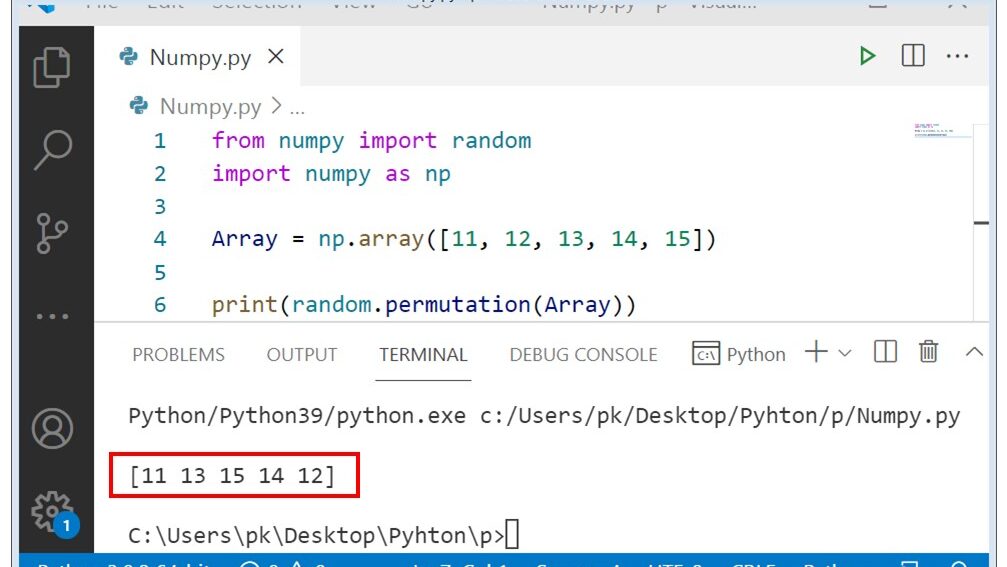
Task: Open Manage settings gear icon
Action: point(52,511)
